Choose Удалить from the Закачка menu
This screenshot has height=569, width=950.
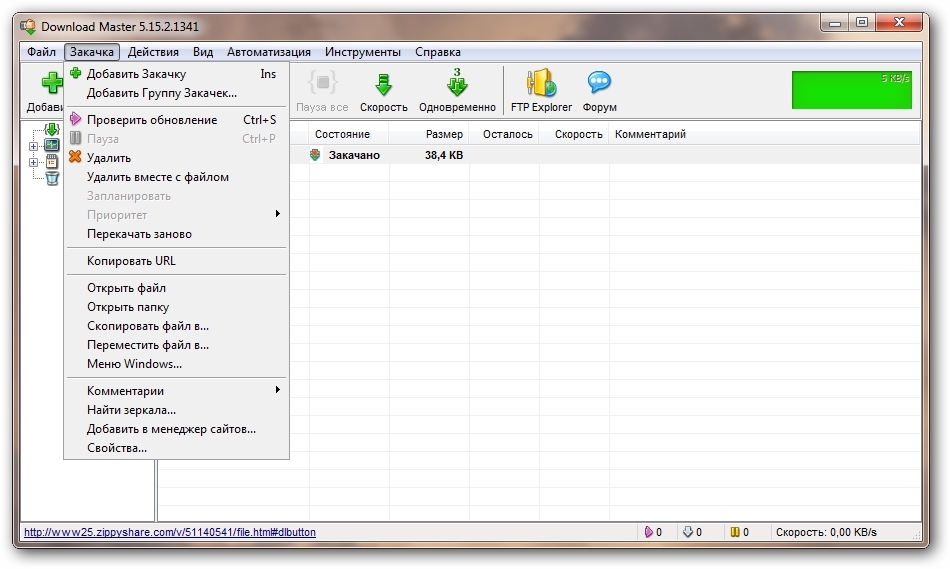click(109, 158)
